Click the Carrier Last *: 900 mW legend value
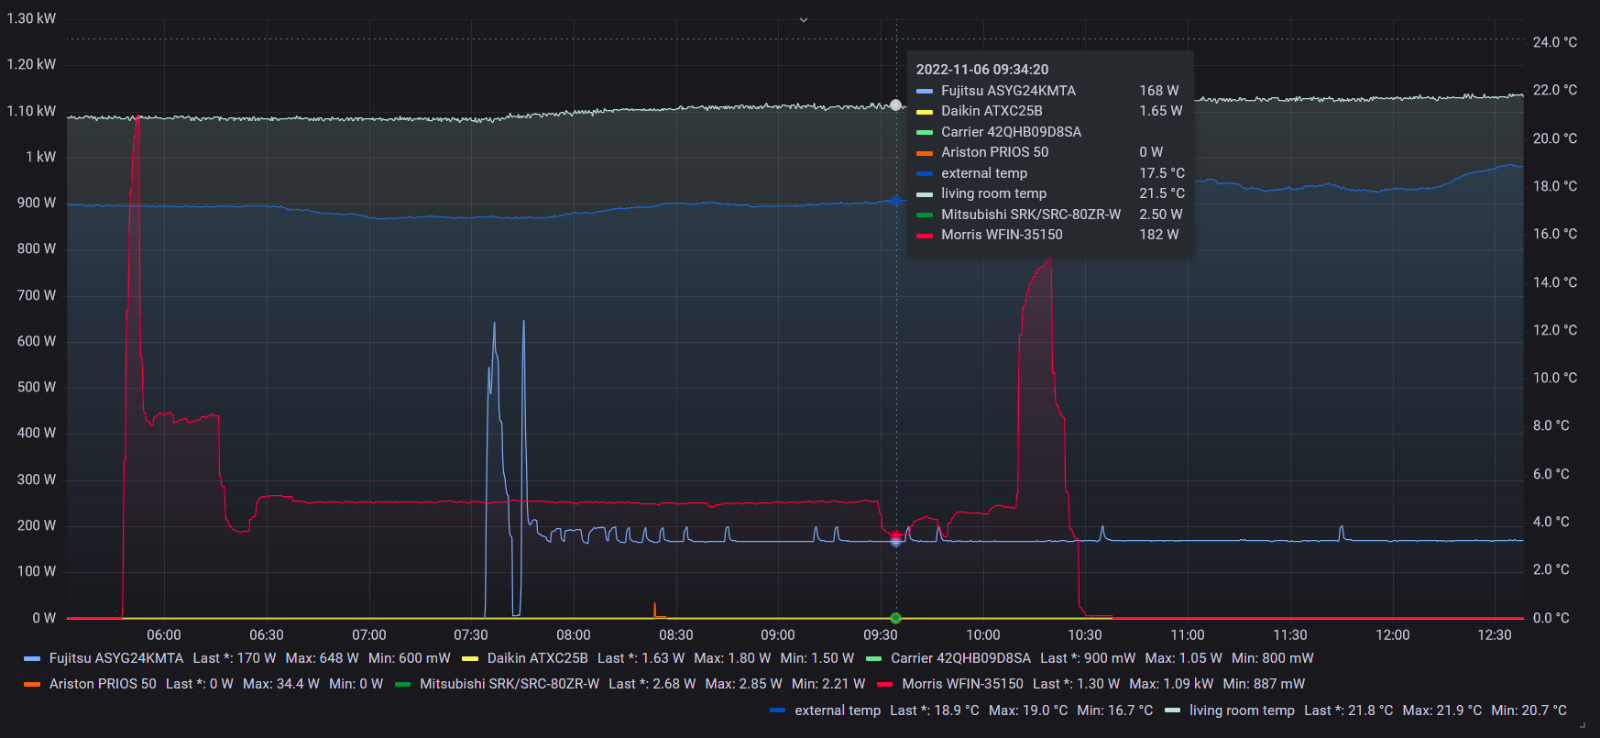Viewport: 1600px width, 738px height. (x=1088, y=658)
